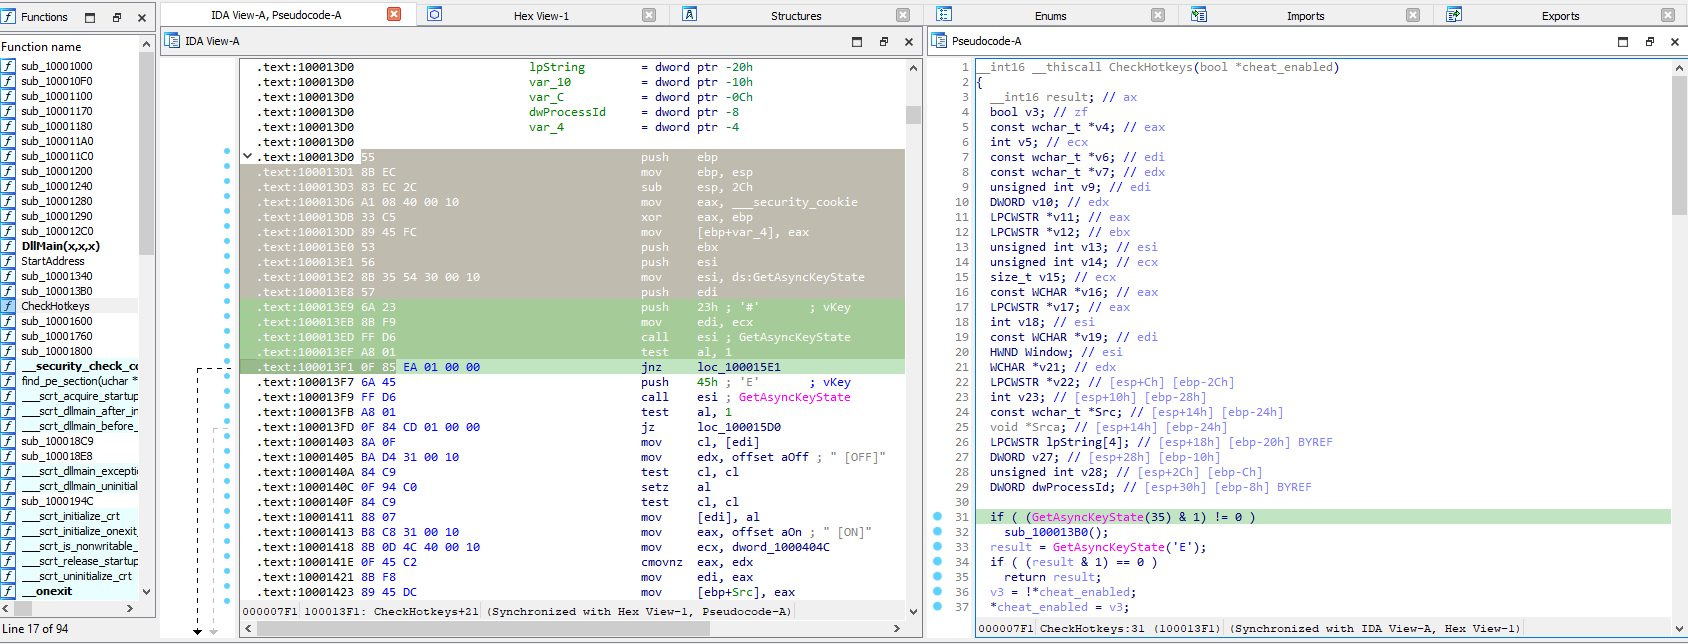1688x644 pixels.
Task: Click the IDA View-A panel header icon
Action: coord(172,41)
